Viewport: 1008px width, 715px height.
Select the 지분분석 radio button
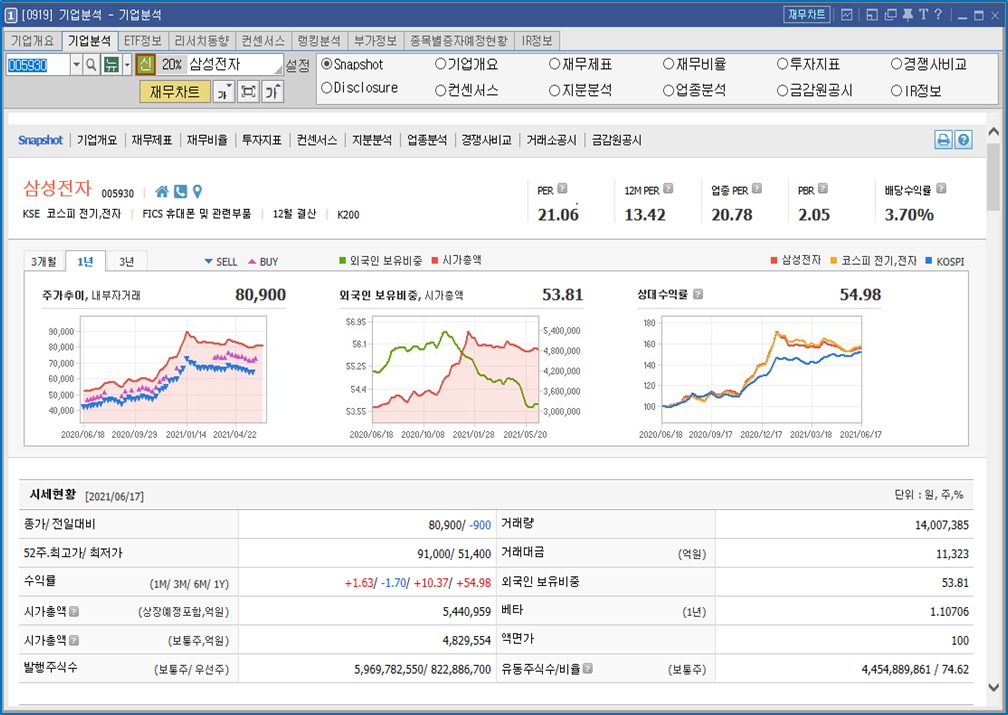pyautogui.click(x=555, y=91)
